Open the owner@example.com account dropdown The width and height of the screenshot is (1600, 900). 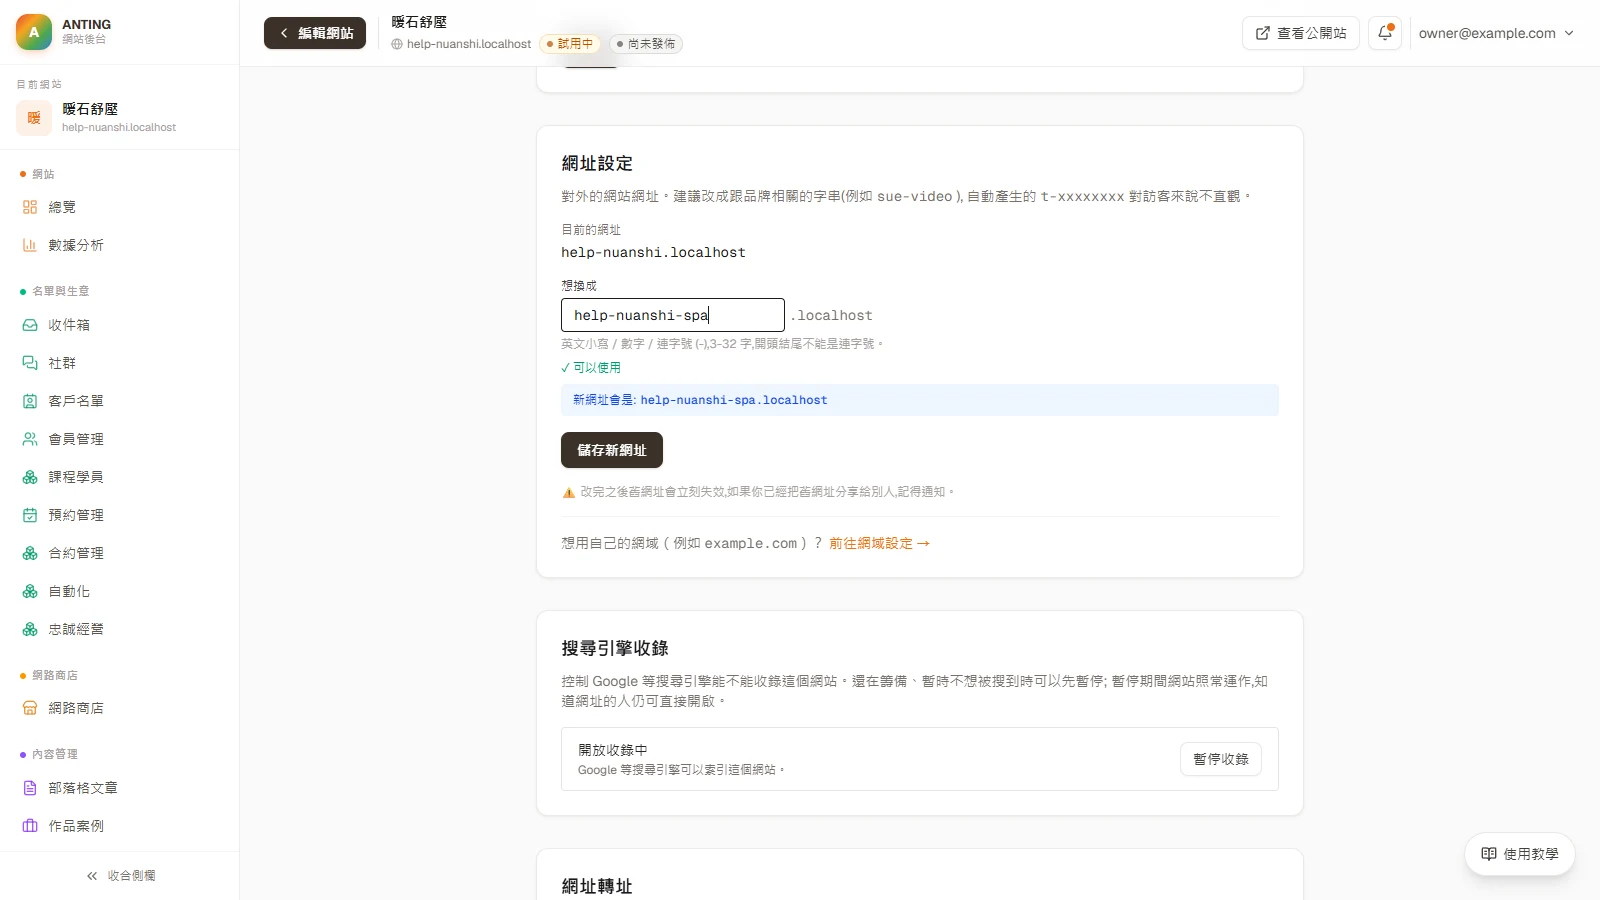(x=1496, y=33)
